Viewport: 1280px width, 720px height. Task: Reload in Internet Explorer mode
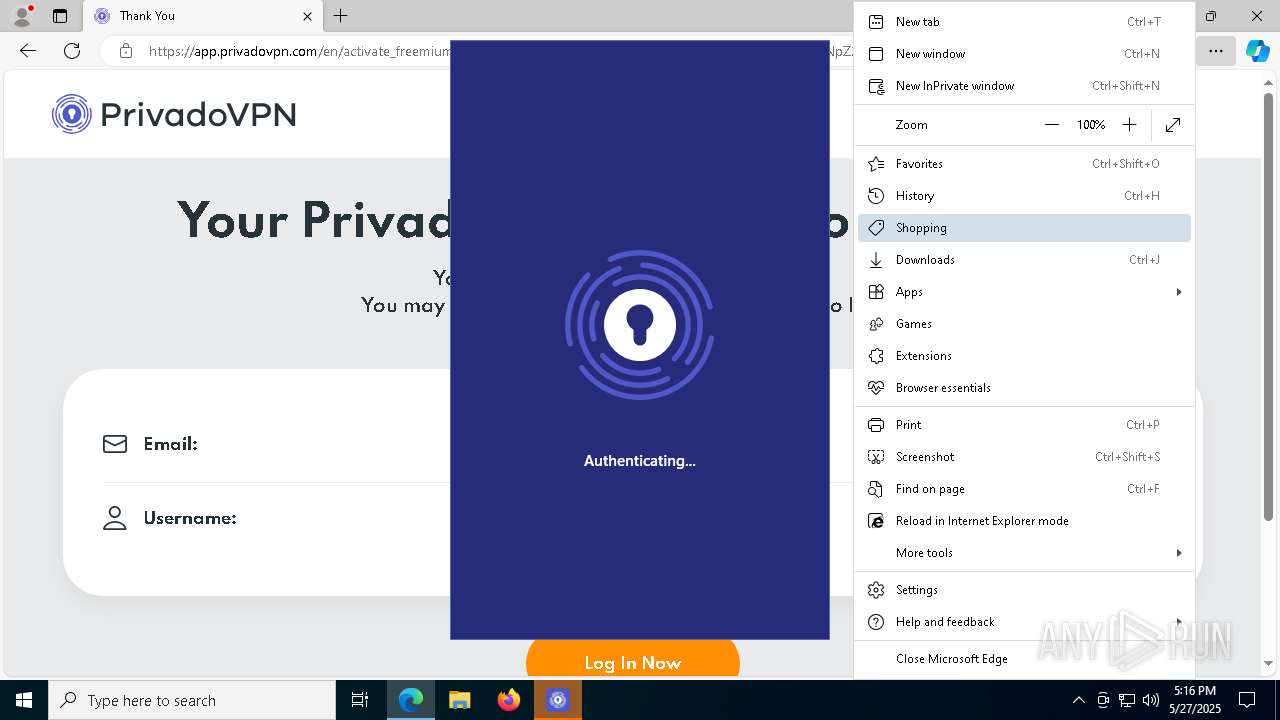coord(1024,521)
